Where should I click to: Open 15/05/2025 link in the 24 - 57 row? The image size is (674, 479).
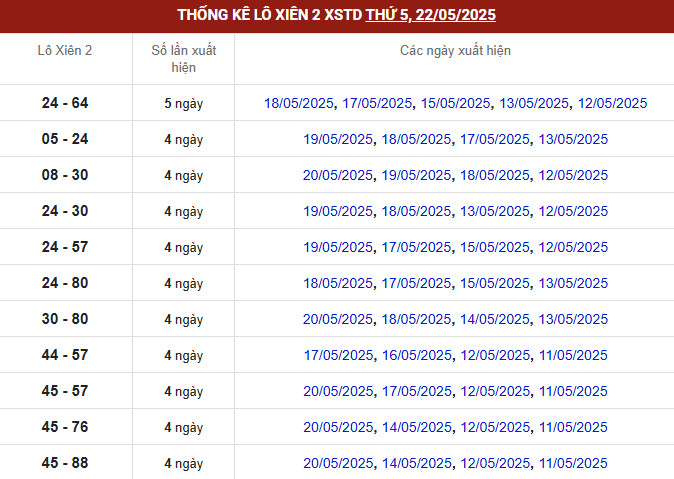495,247
